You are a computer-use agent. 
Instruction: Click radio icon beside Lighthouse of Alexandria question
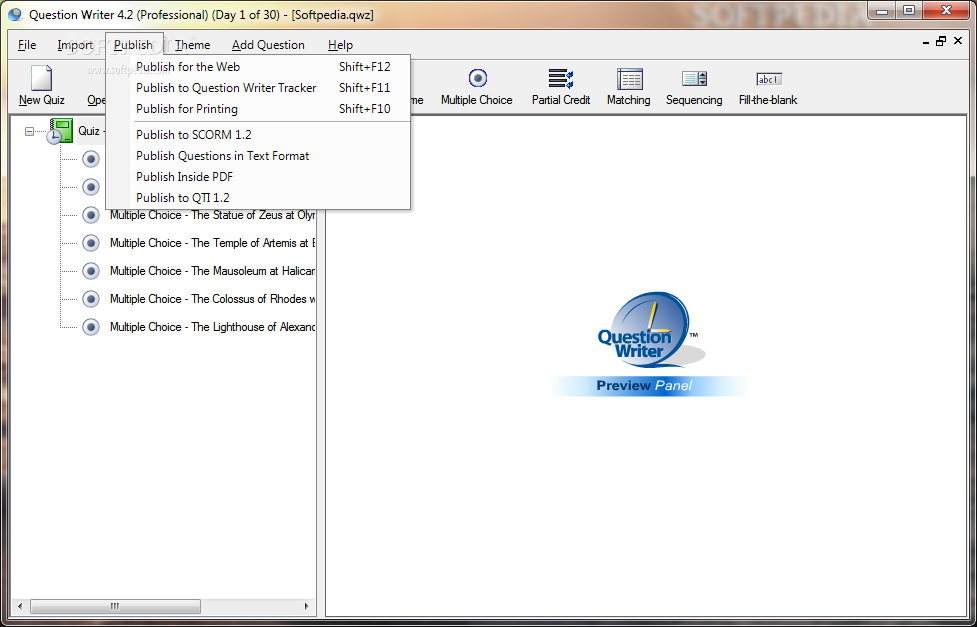91,327
